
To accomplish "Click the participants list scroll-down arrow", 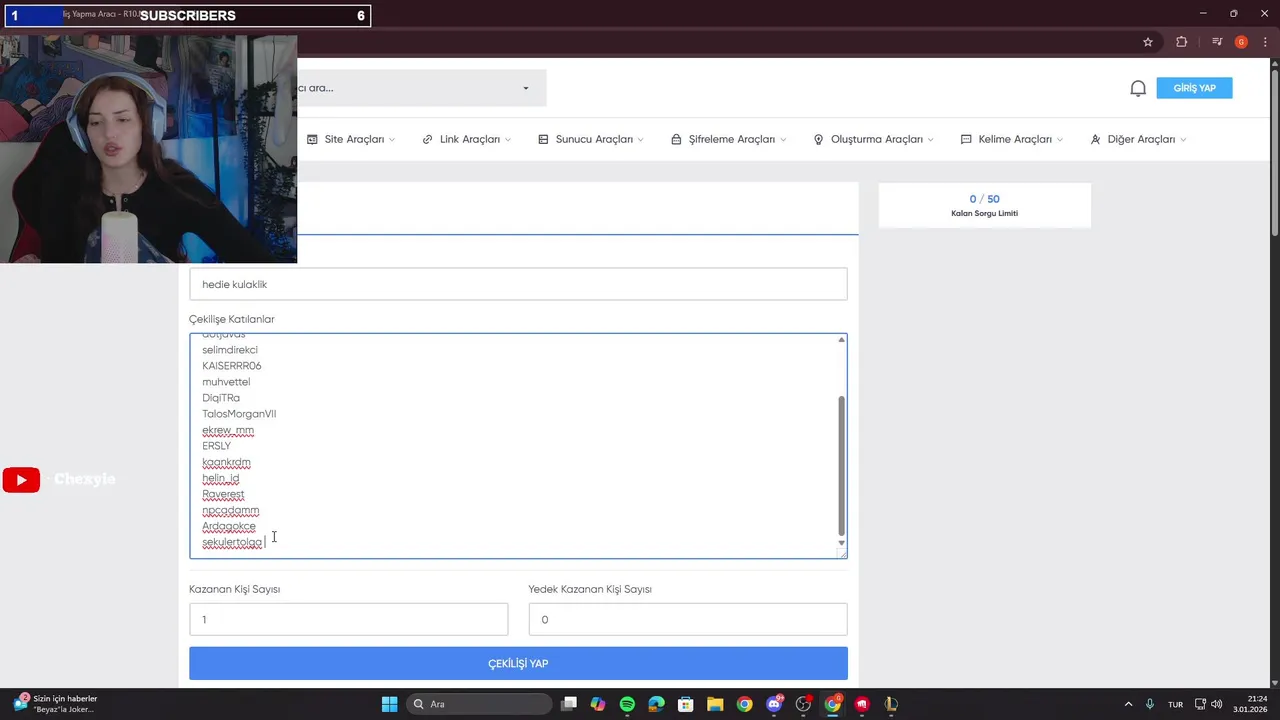I will point(841,543).
